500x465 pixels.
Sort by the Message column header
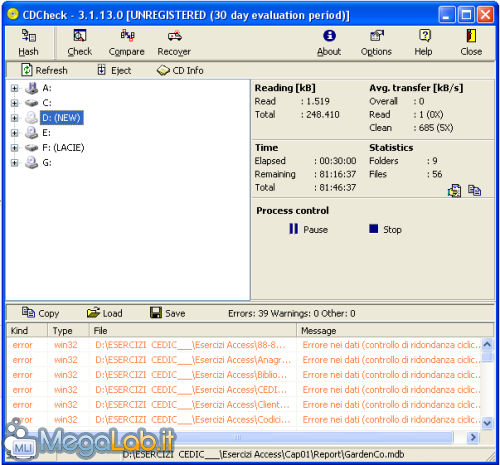[x=395, y=331]
